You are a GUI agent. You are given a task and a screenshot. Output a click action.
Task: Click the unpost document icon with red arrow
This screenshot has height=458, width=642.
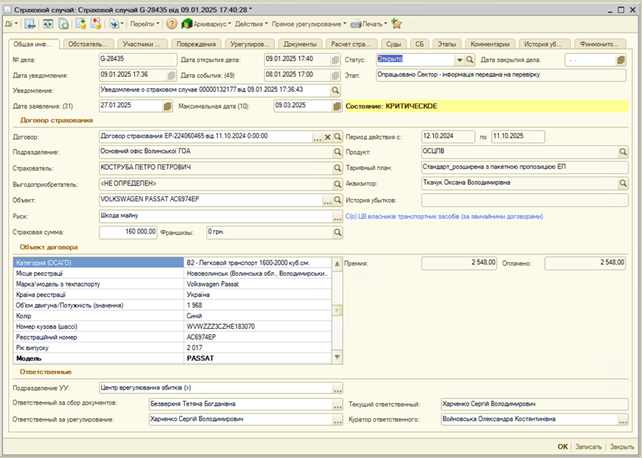click(96, 24)
